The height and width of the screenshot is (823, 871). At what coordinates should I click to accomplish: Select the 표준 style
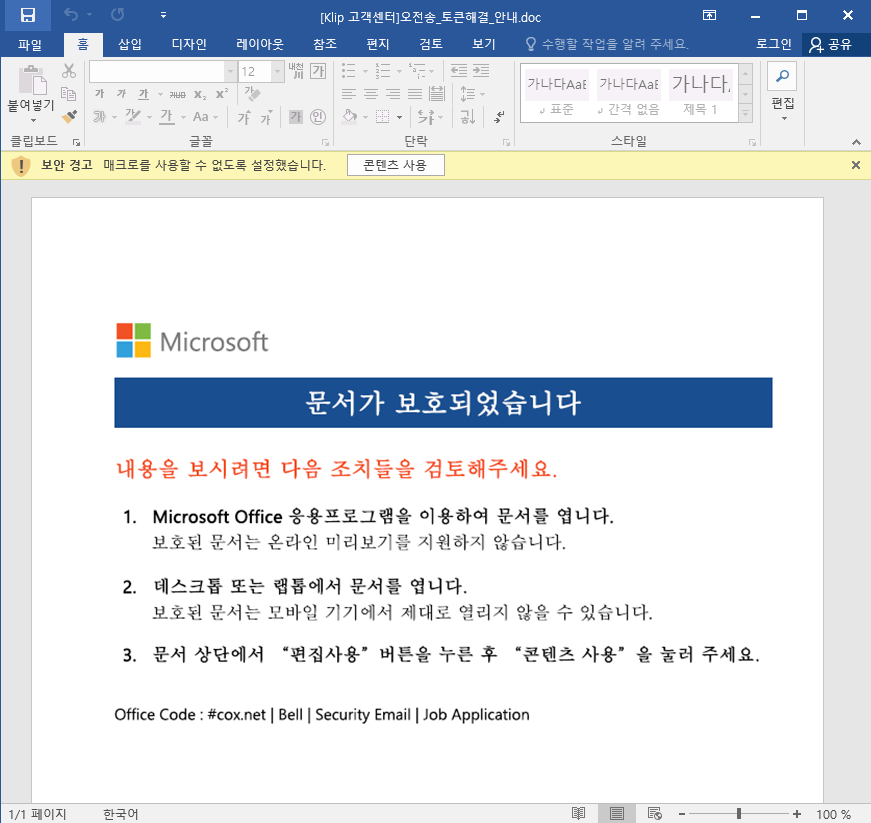[557, 93]
